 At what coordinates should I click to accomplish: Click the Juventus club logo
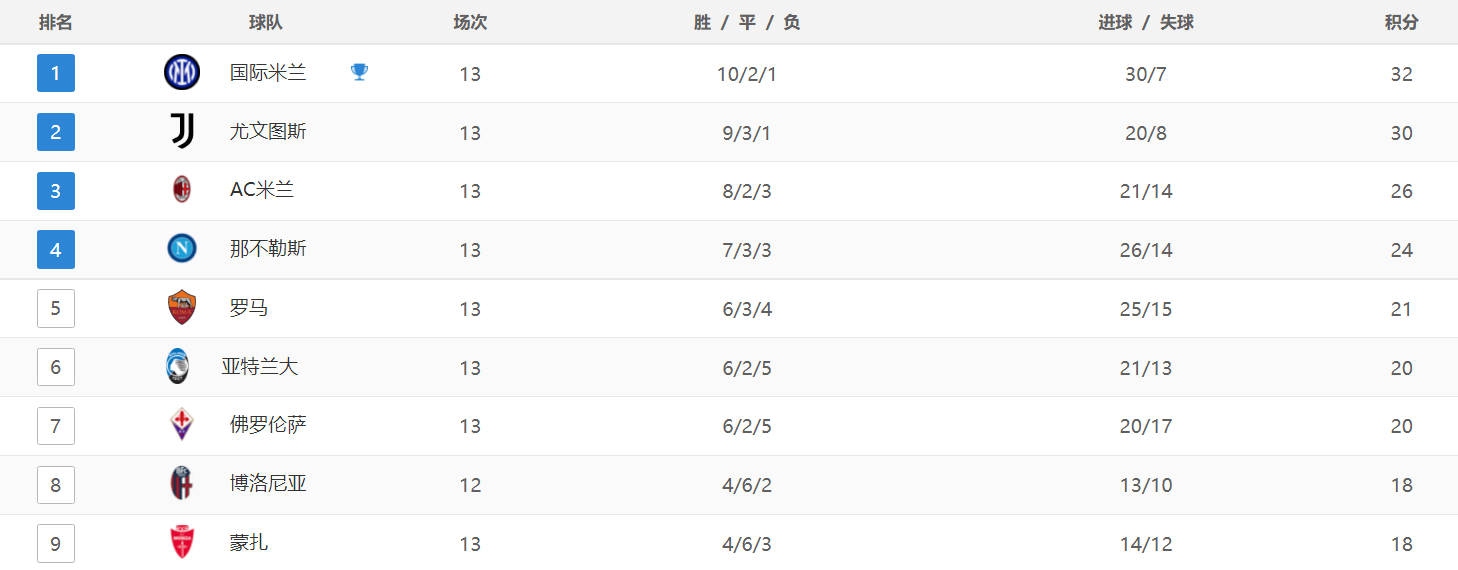182,131
